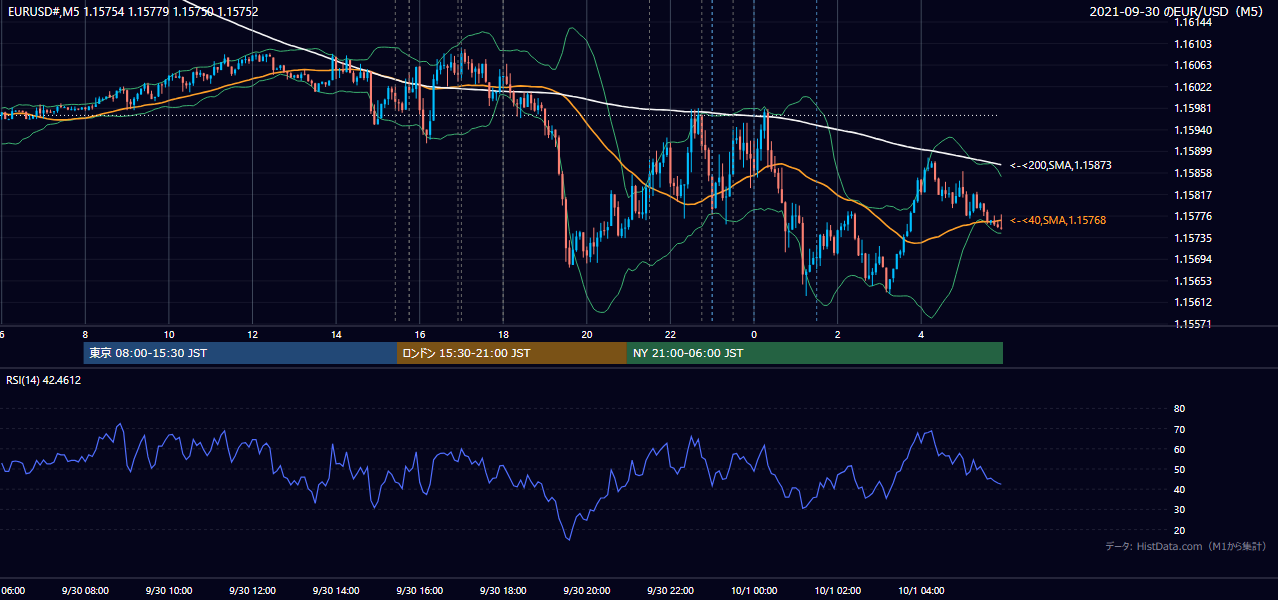Click hour label 18 under price chart
The width and height of the screenshot is (1278, 600).
pos(503,334)
